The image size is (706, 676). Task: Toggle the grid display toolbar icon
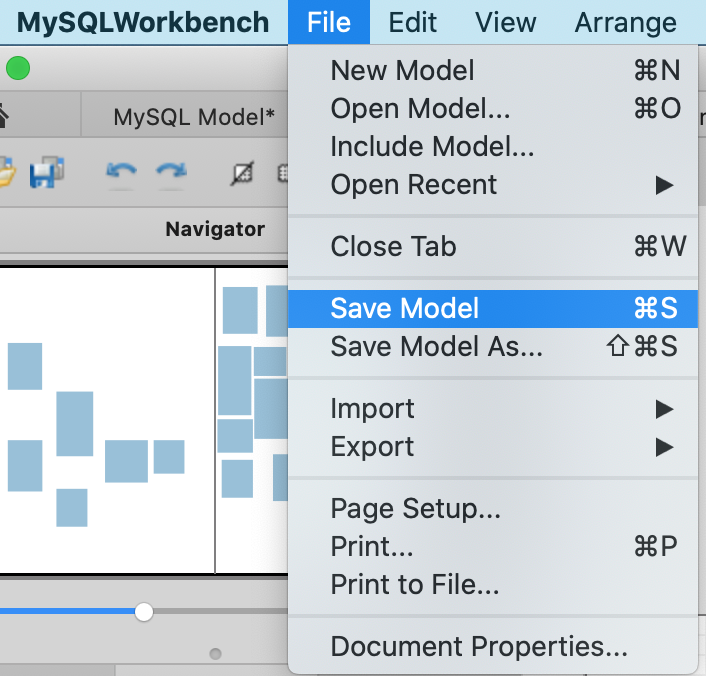[242, 173]
